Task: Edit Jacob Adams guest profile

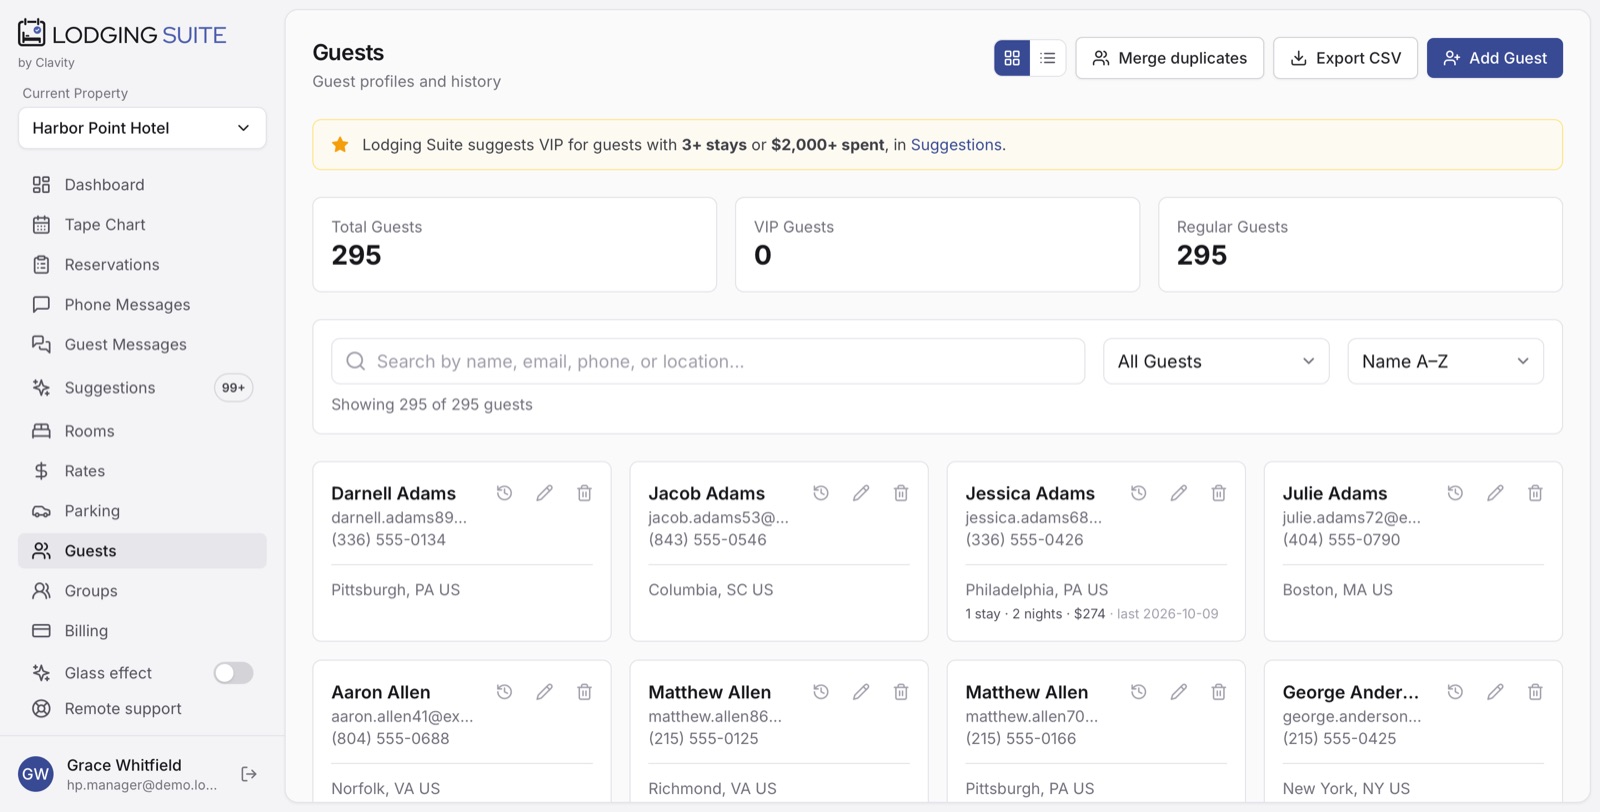Action: pyautogui.click(x=861, y=493)
